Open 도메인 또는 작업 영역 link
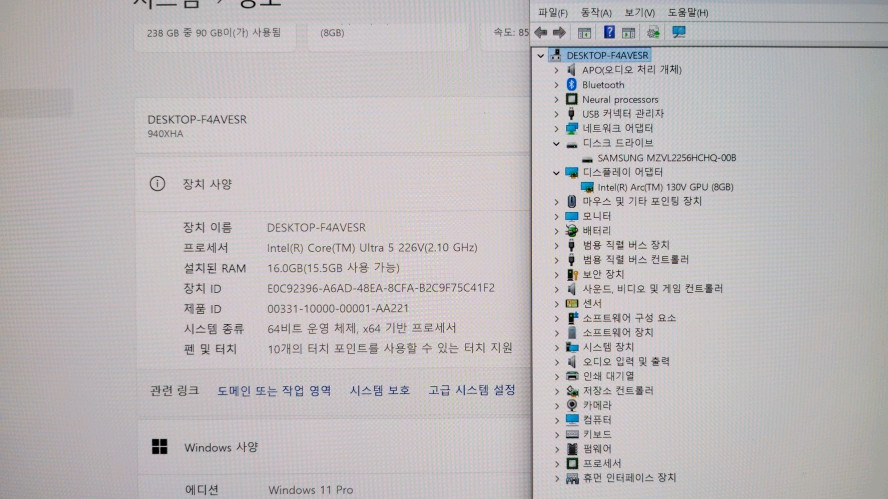 [x=274, y=390]
